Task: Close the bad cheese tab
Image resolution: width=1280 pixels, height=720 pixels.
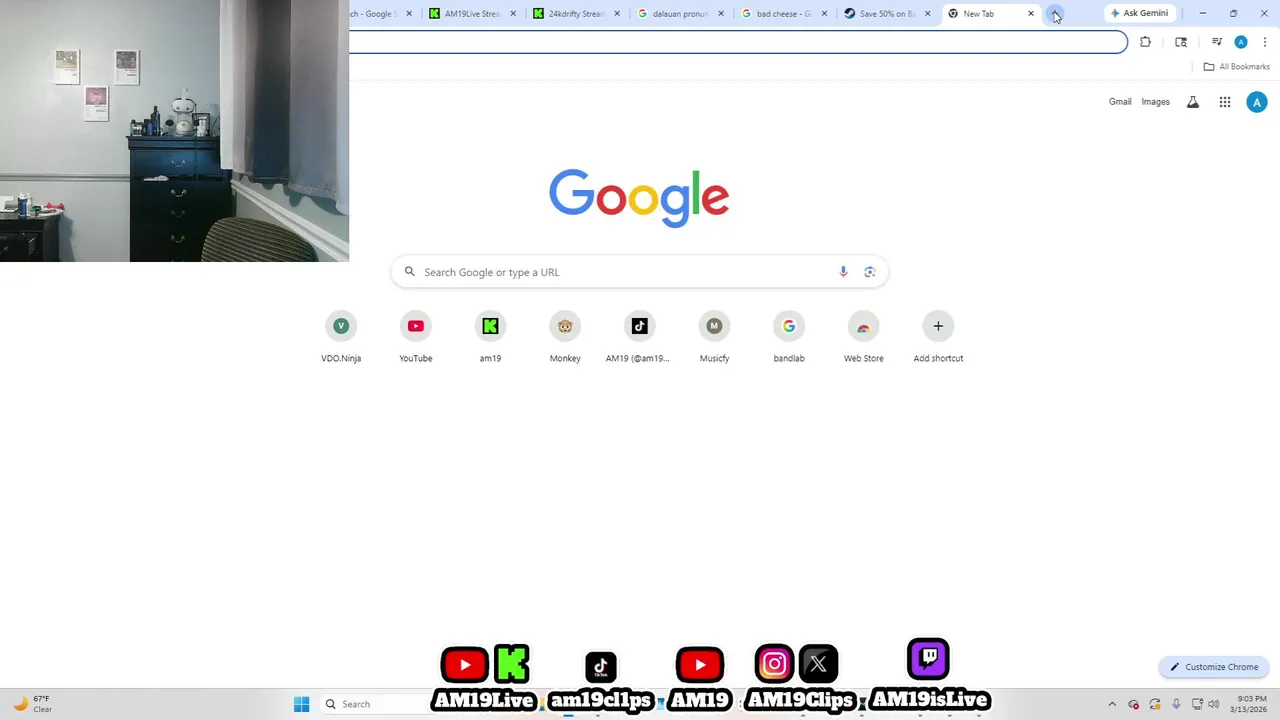Action: point(824,14)
